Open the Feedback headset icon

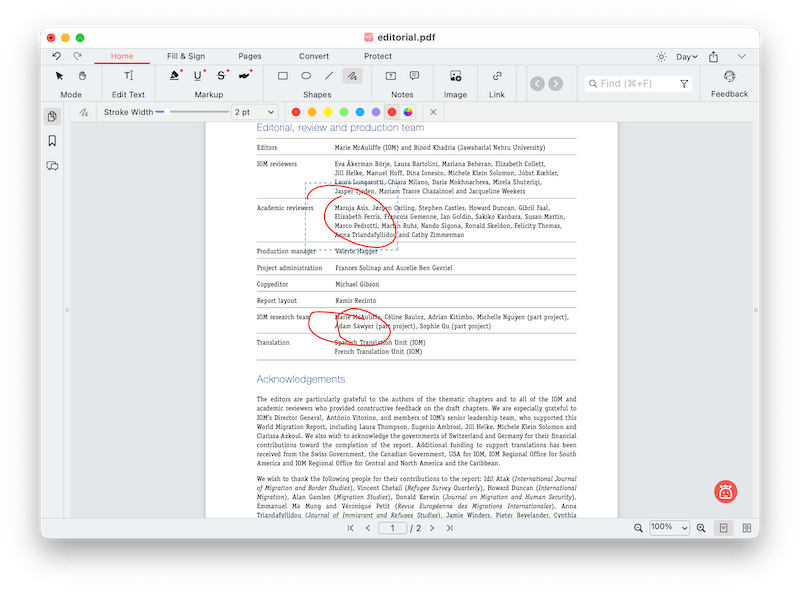coord(730,77)
